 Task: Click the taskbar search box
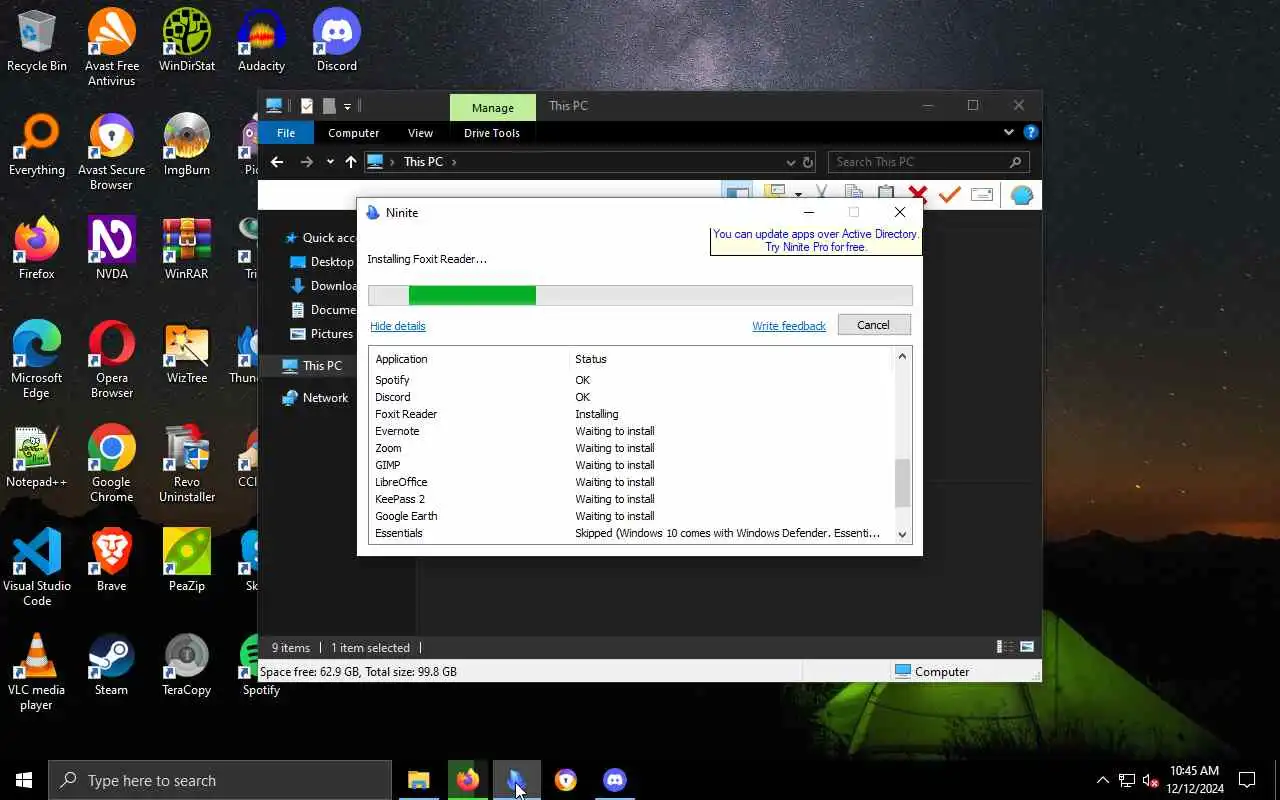pyautogui.click(x=220, y=780)
